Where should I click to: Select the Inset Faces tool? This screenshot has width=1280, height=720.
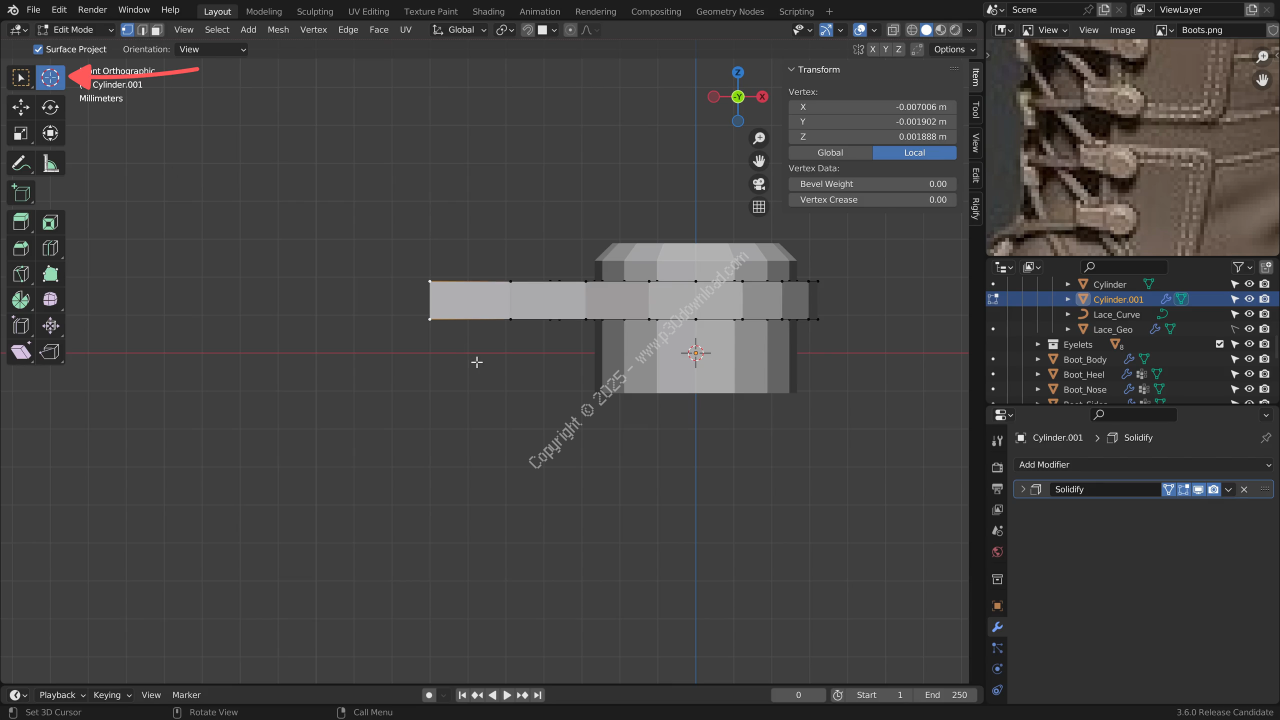point(50,222)
